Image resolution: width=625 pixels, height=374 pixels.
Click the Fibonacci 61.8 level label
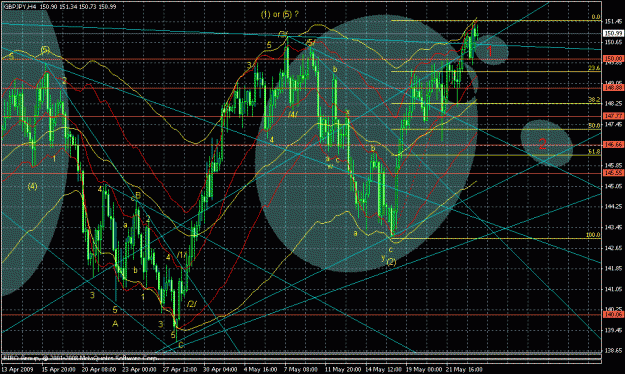tap(594, 152)
